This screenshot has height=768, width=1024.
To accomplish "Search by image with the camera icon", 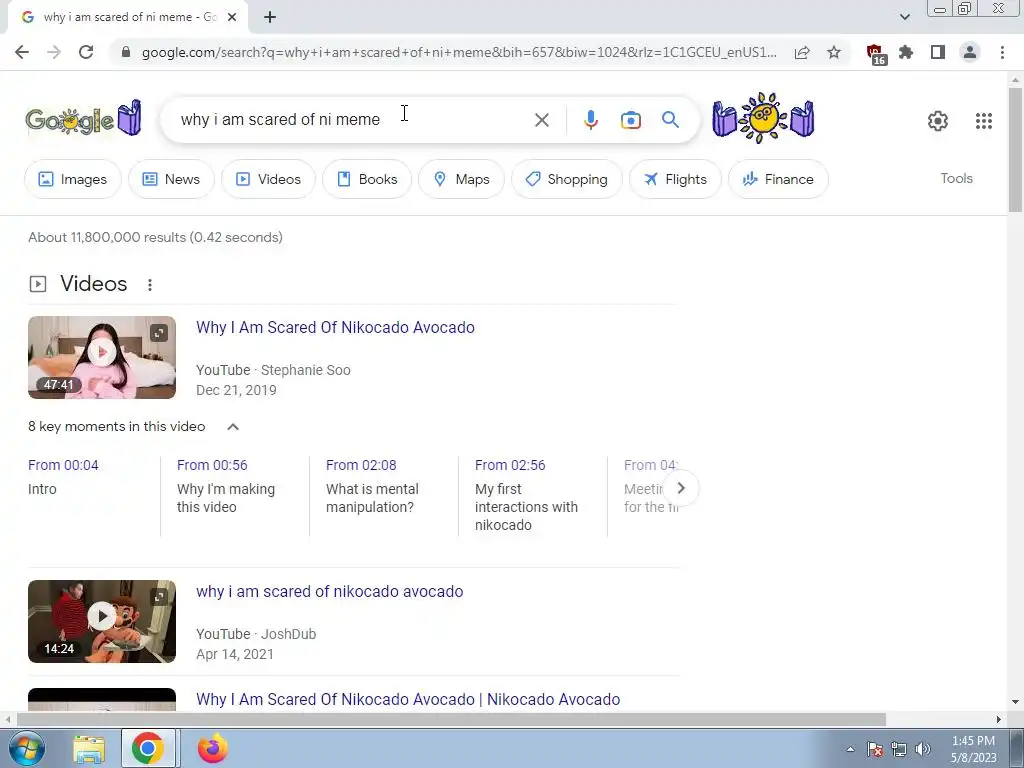I will 630,120.
